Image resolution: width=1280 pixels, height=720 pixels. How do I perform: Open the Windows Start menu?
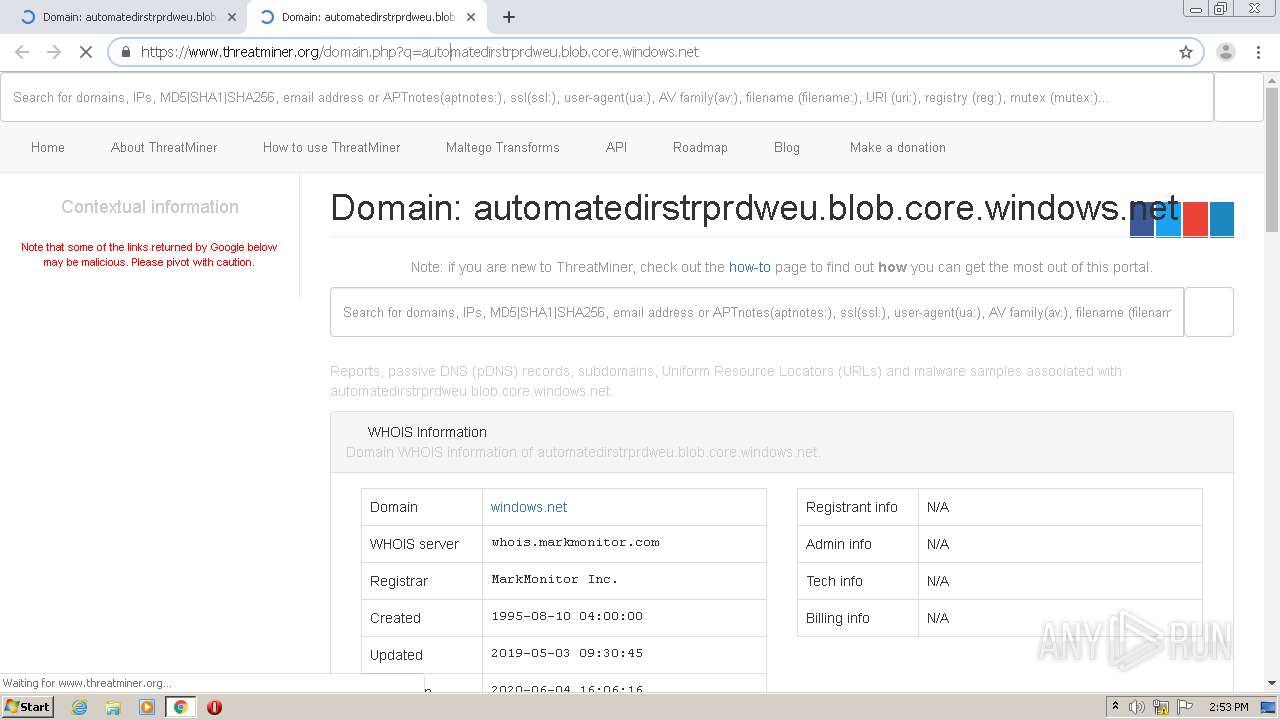(27, 707)
